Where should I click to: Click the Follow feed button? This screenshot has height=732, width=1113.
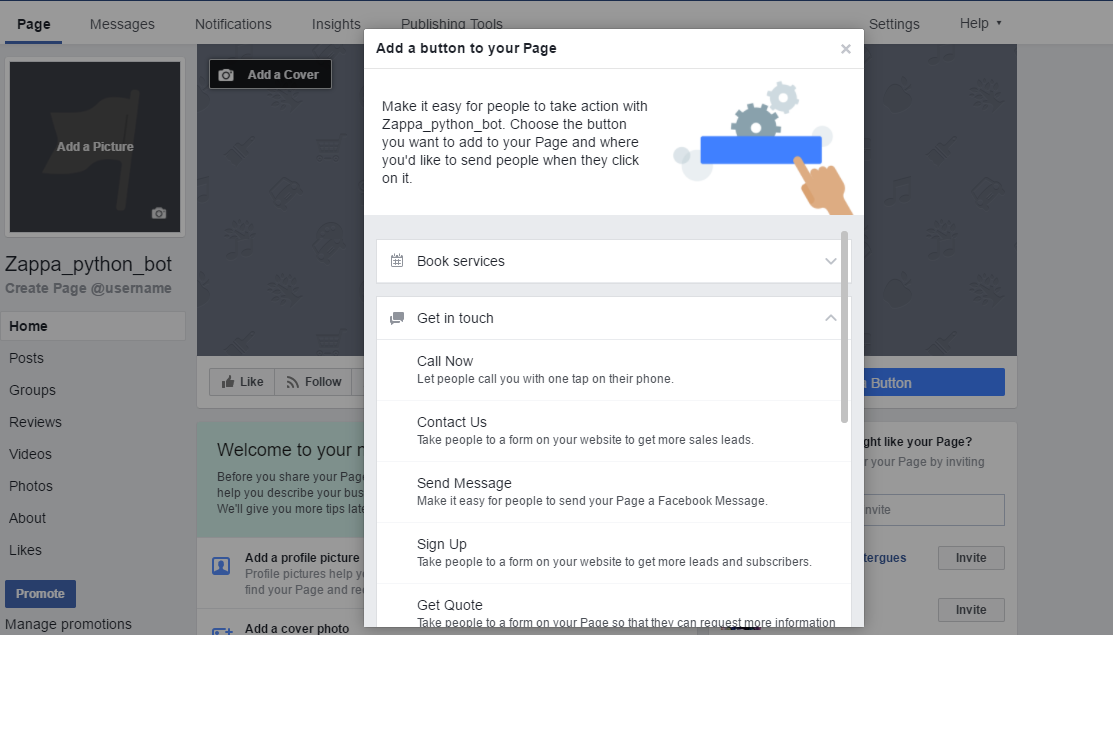pyautogui.click(x=313, y=382)
